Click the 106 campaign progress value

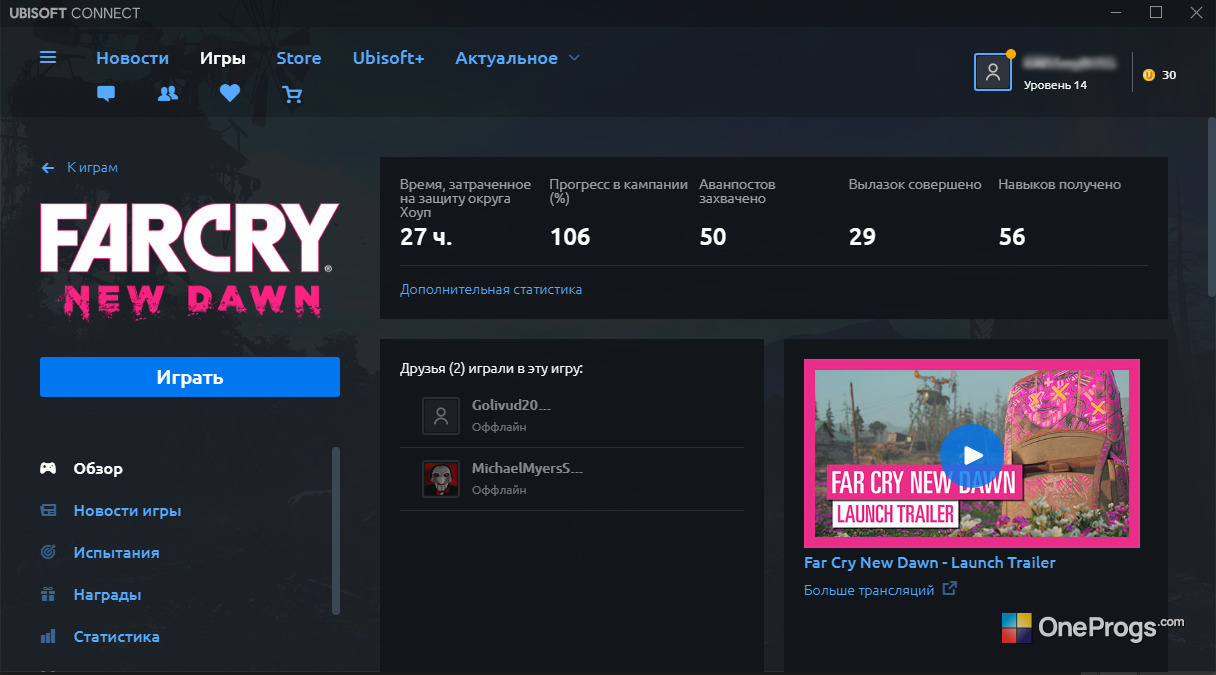(x=570, y=237)
